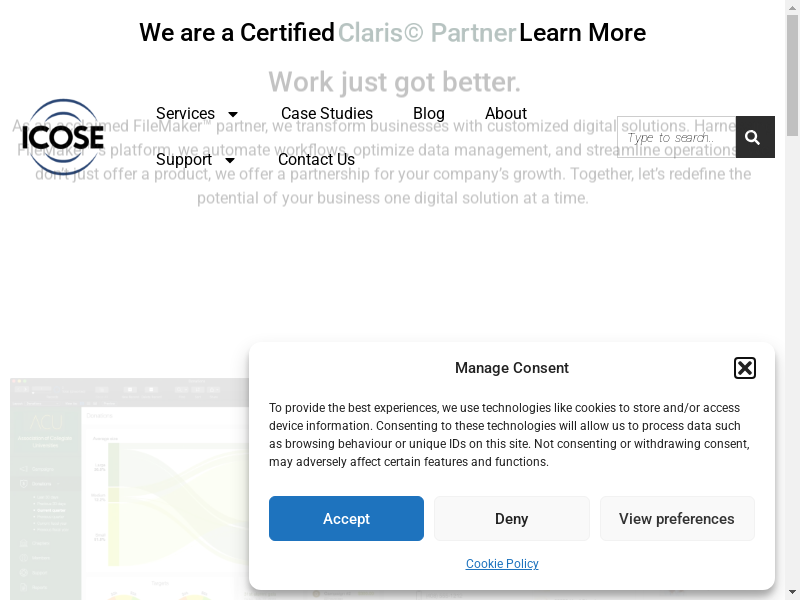The height and width of the screenshot is (600, 800).
Task: Open the Cookie Policy link
Action: [x=502, y=564]
